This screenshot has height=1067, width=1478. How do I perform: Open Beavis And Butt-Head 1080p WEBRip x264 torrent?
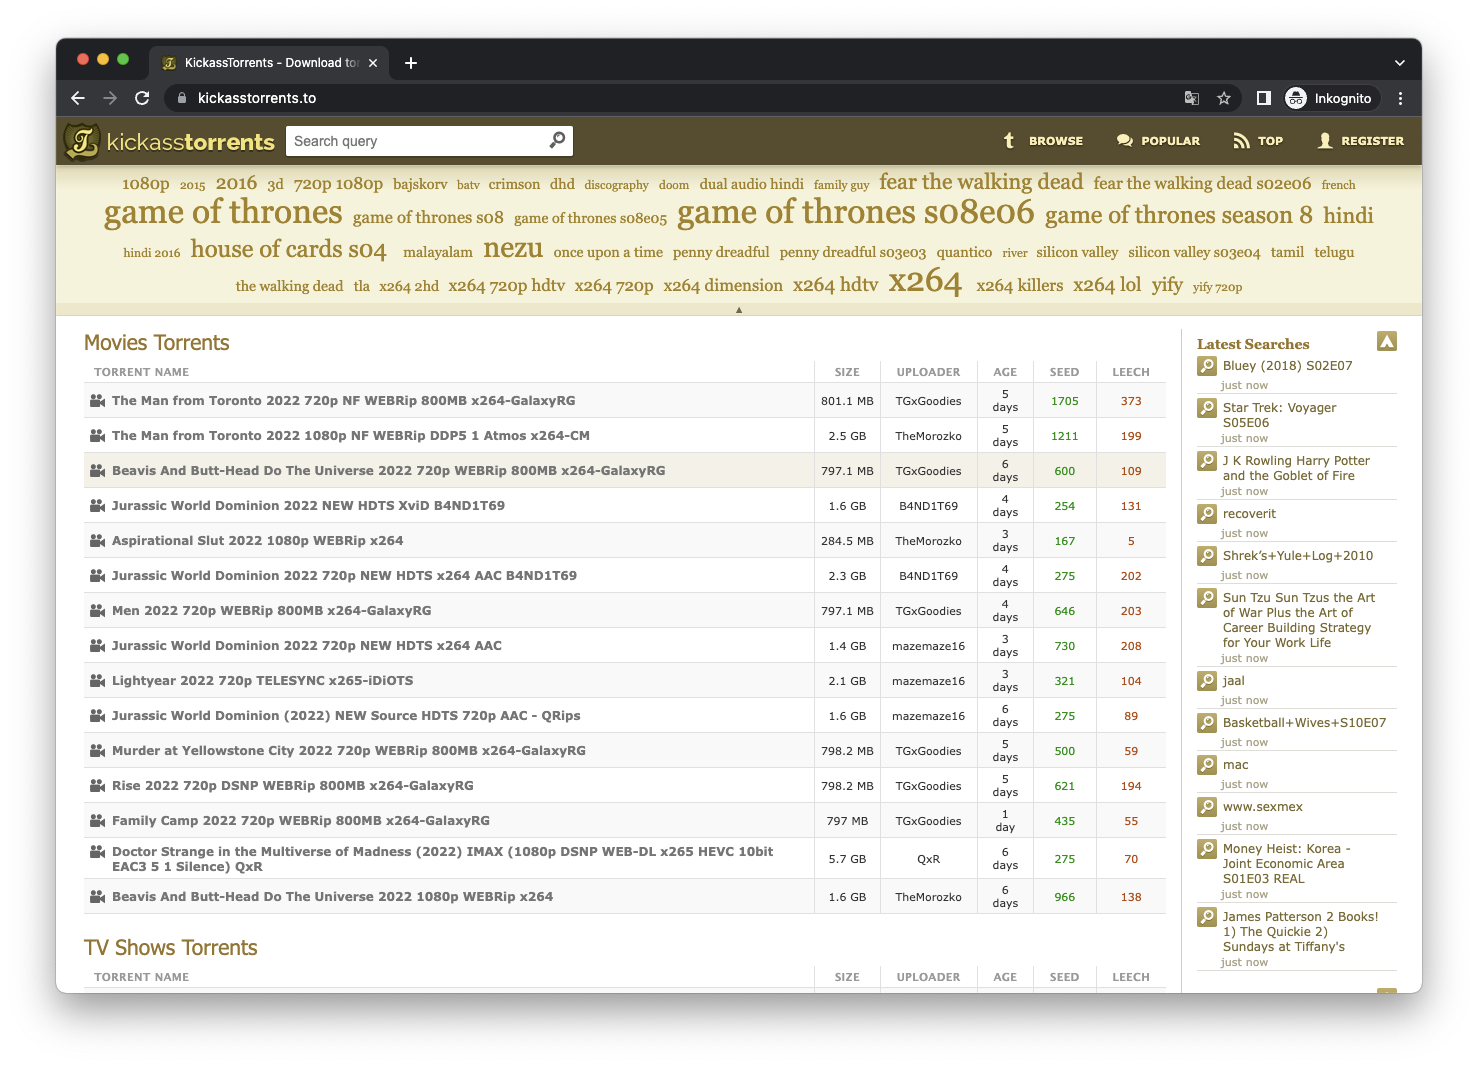click(332, 897)
